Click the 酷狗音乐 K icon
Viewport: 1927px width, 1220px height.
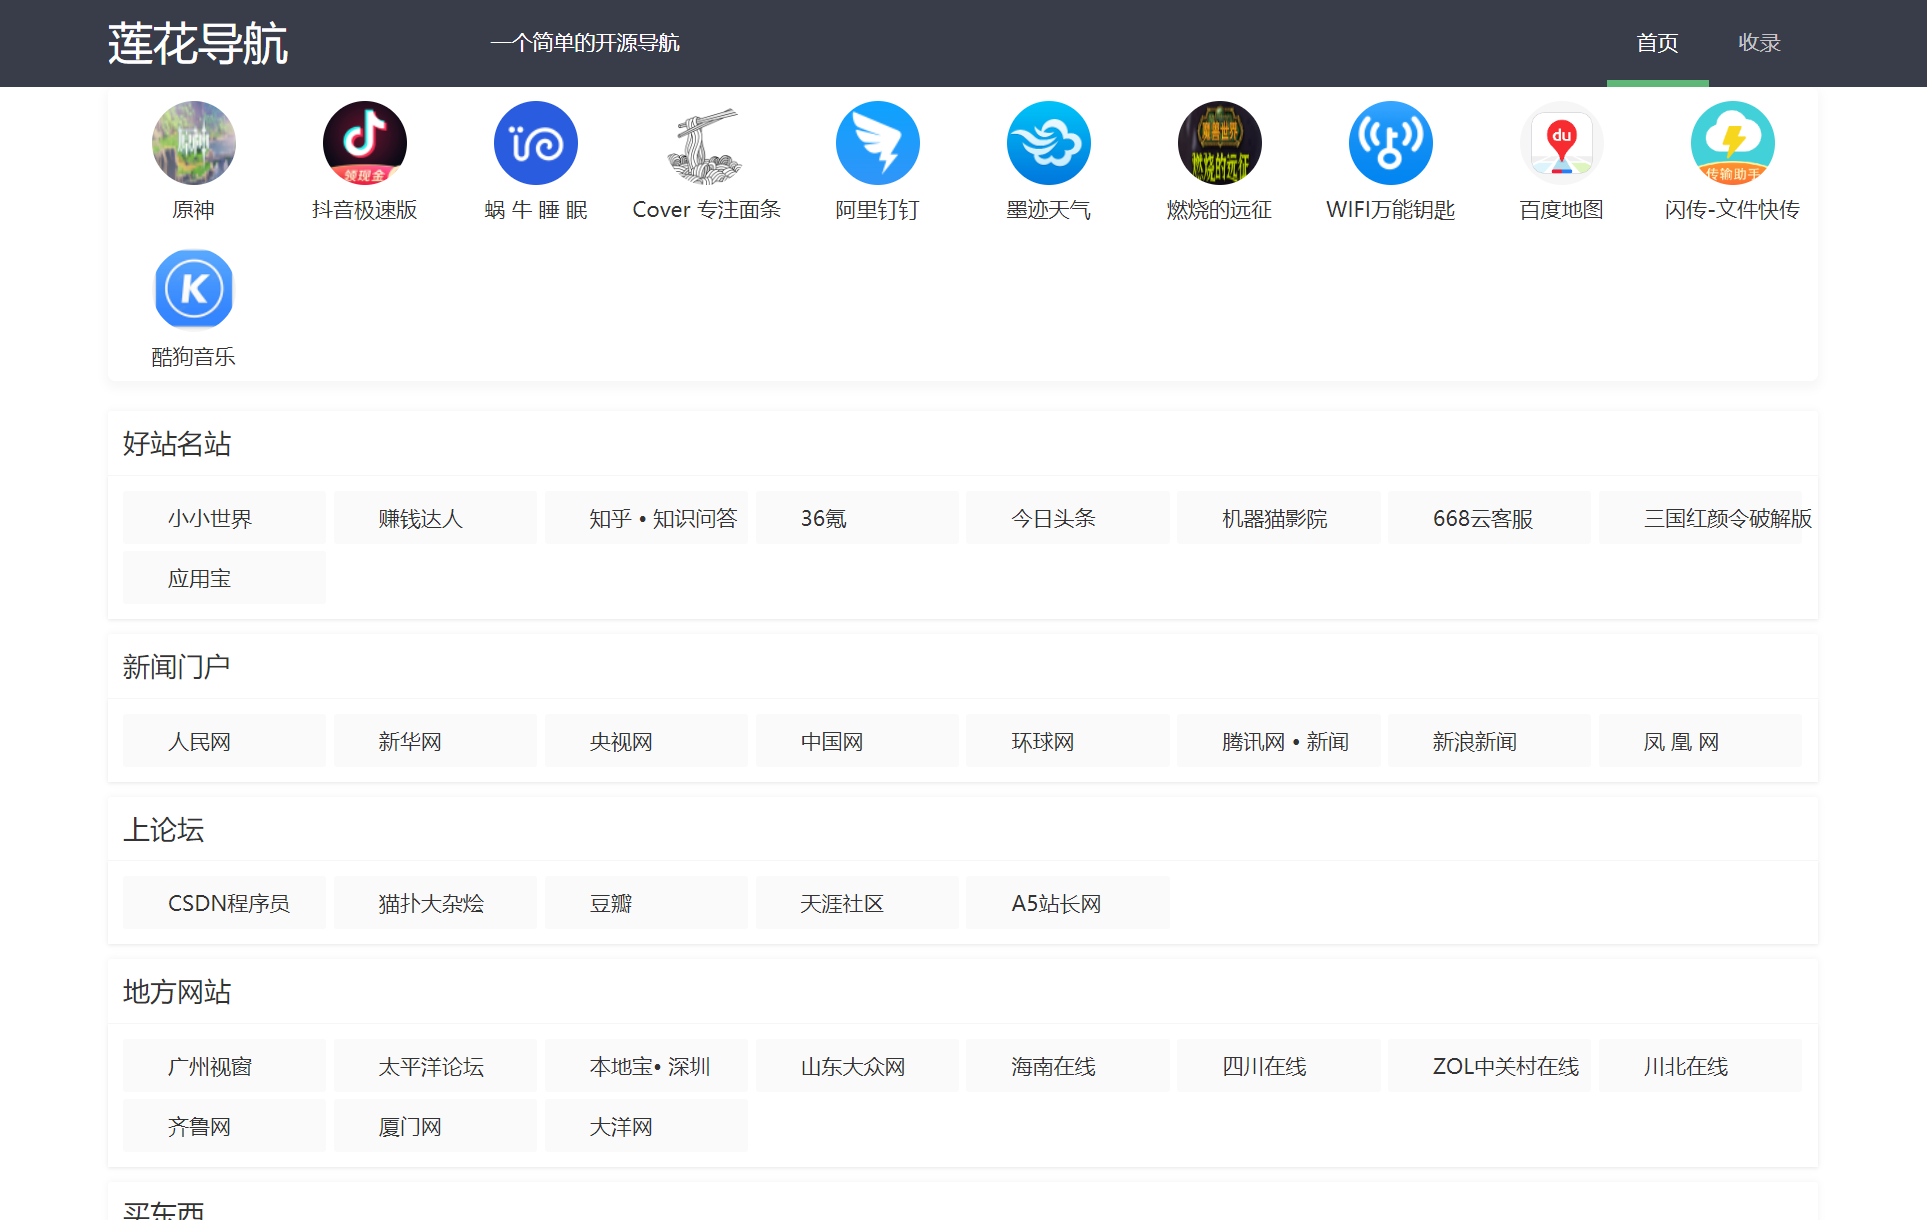coord(193,290)
